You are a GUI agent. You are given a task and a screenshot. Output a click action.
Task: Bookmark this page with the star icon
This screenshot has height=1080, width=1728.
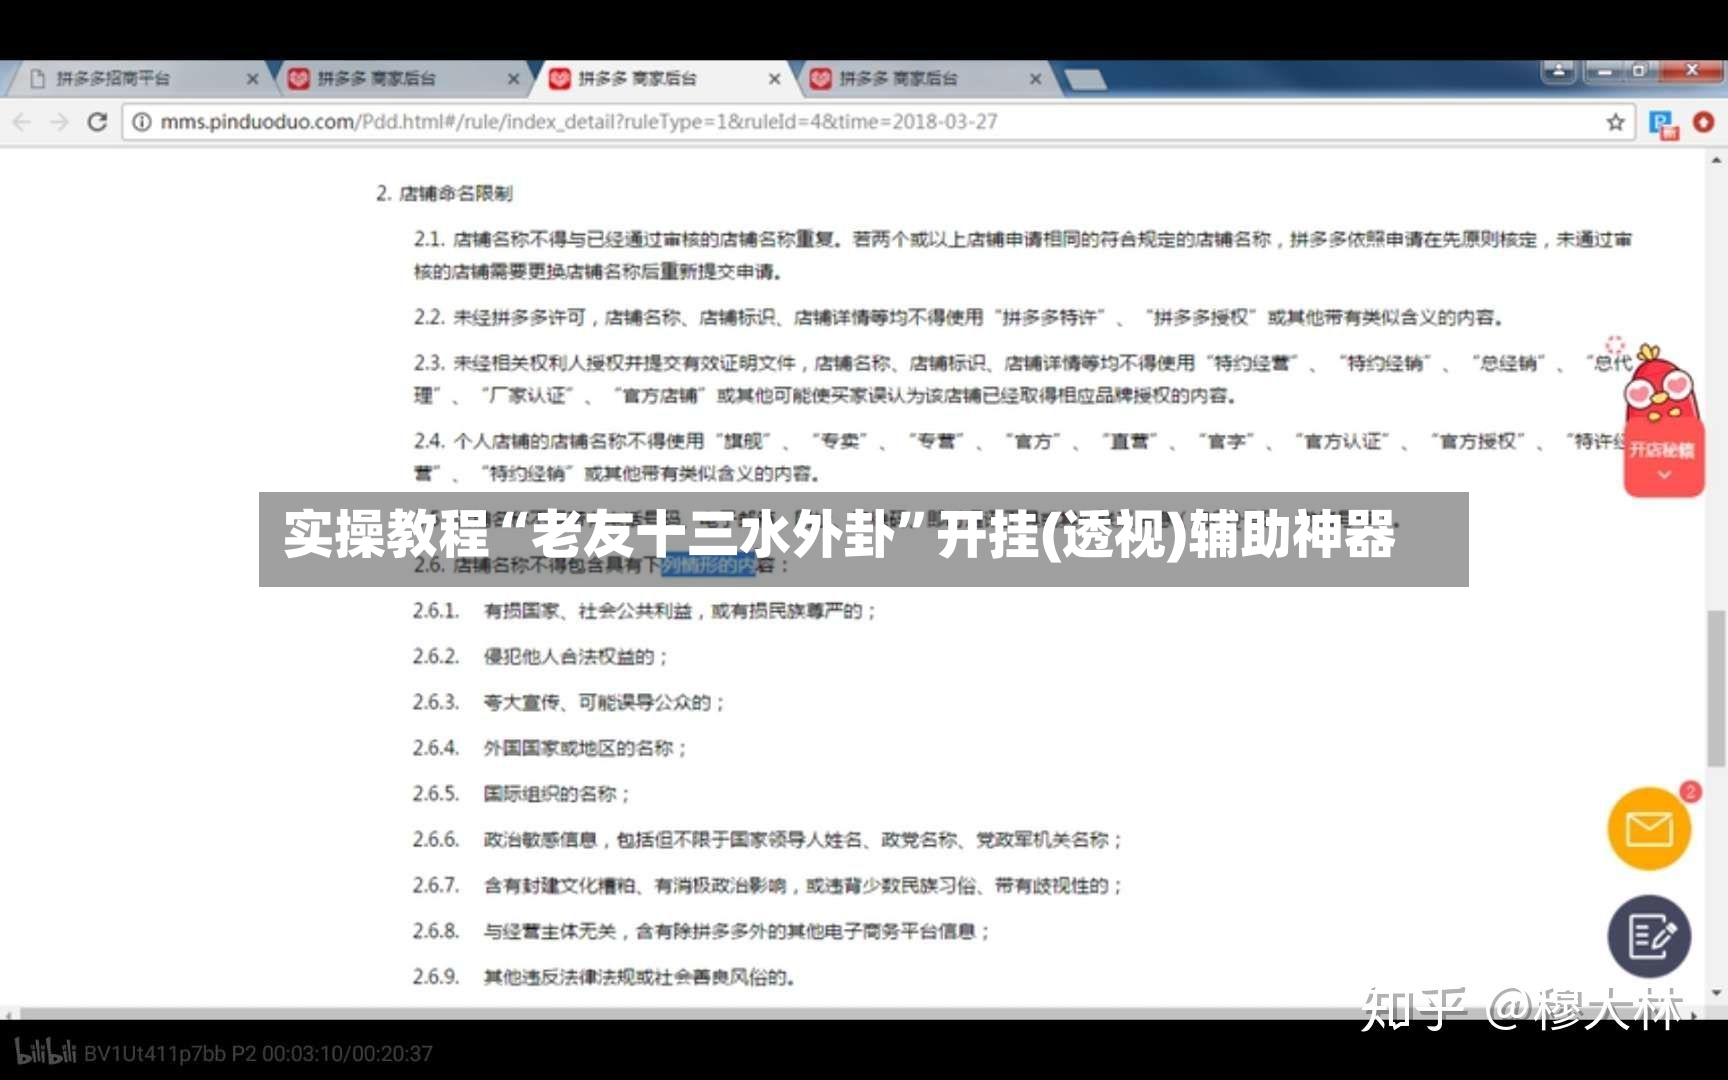coord(1615,122)
